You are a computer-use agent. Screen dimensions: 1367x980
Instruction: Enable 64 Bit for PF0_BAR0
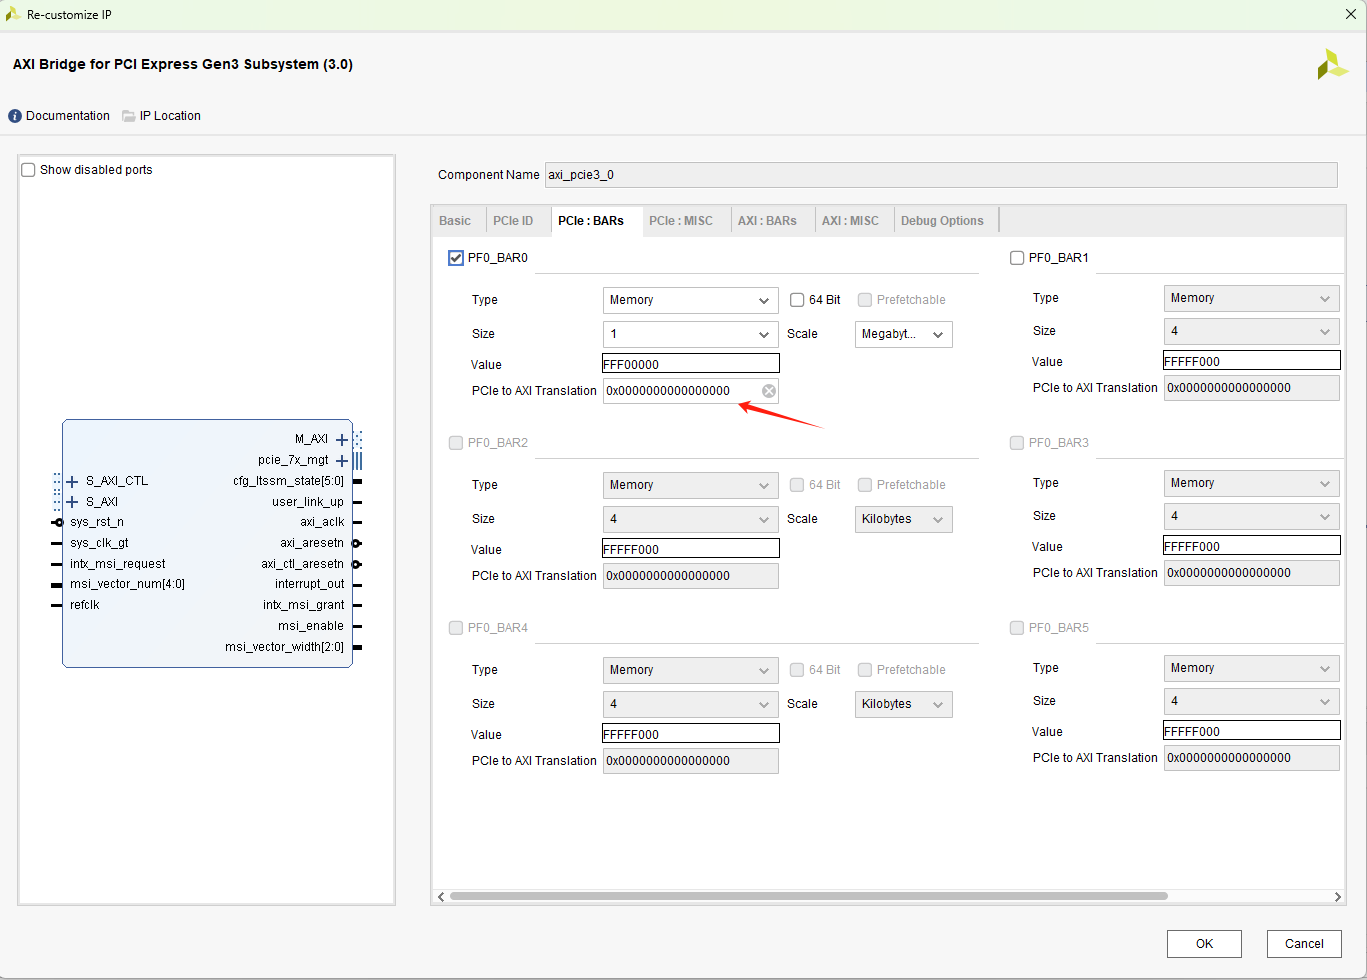click(x=797, y=300)
